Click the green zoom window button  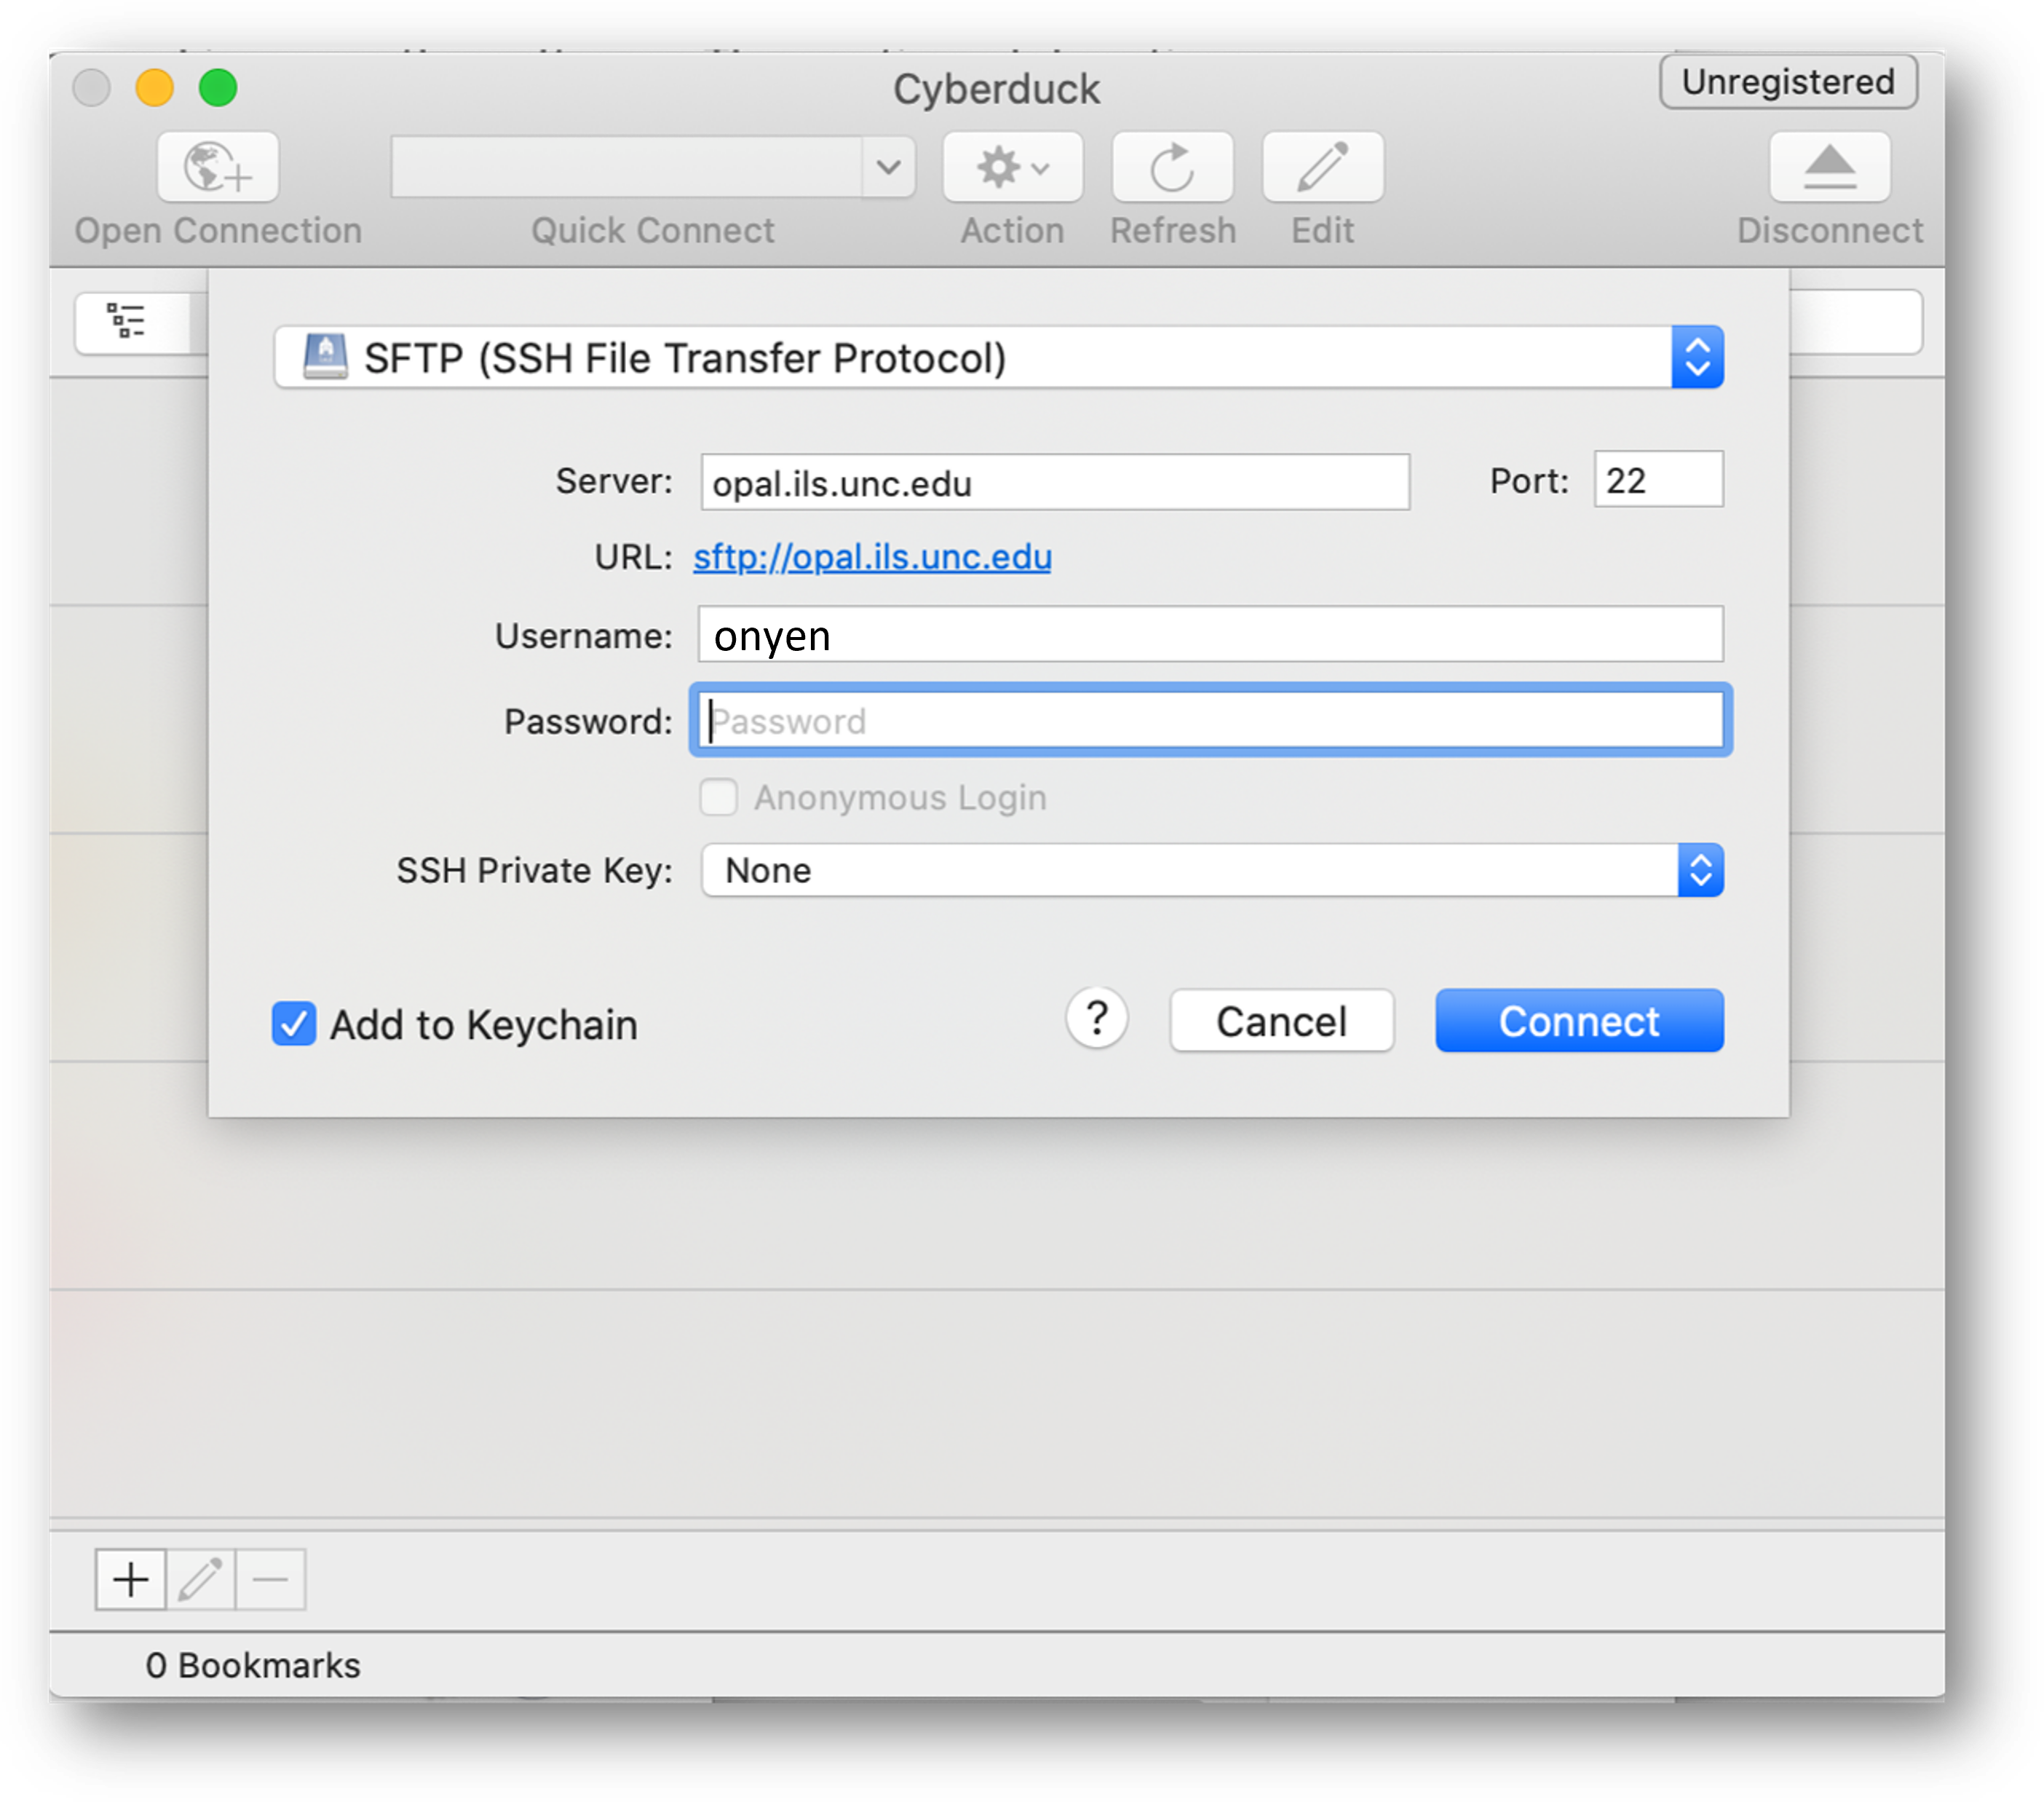218,88
